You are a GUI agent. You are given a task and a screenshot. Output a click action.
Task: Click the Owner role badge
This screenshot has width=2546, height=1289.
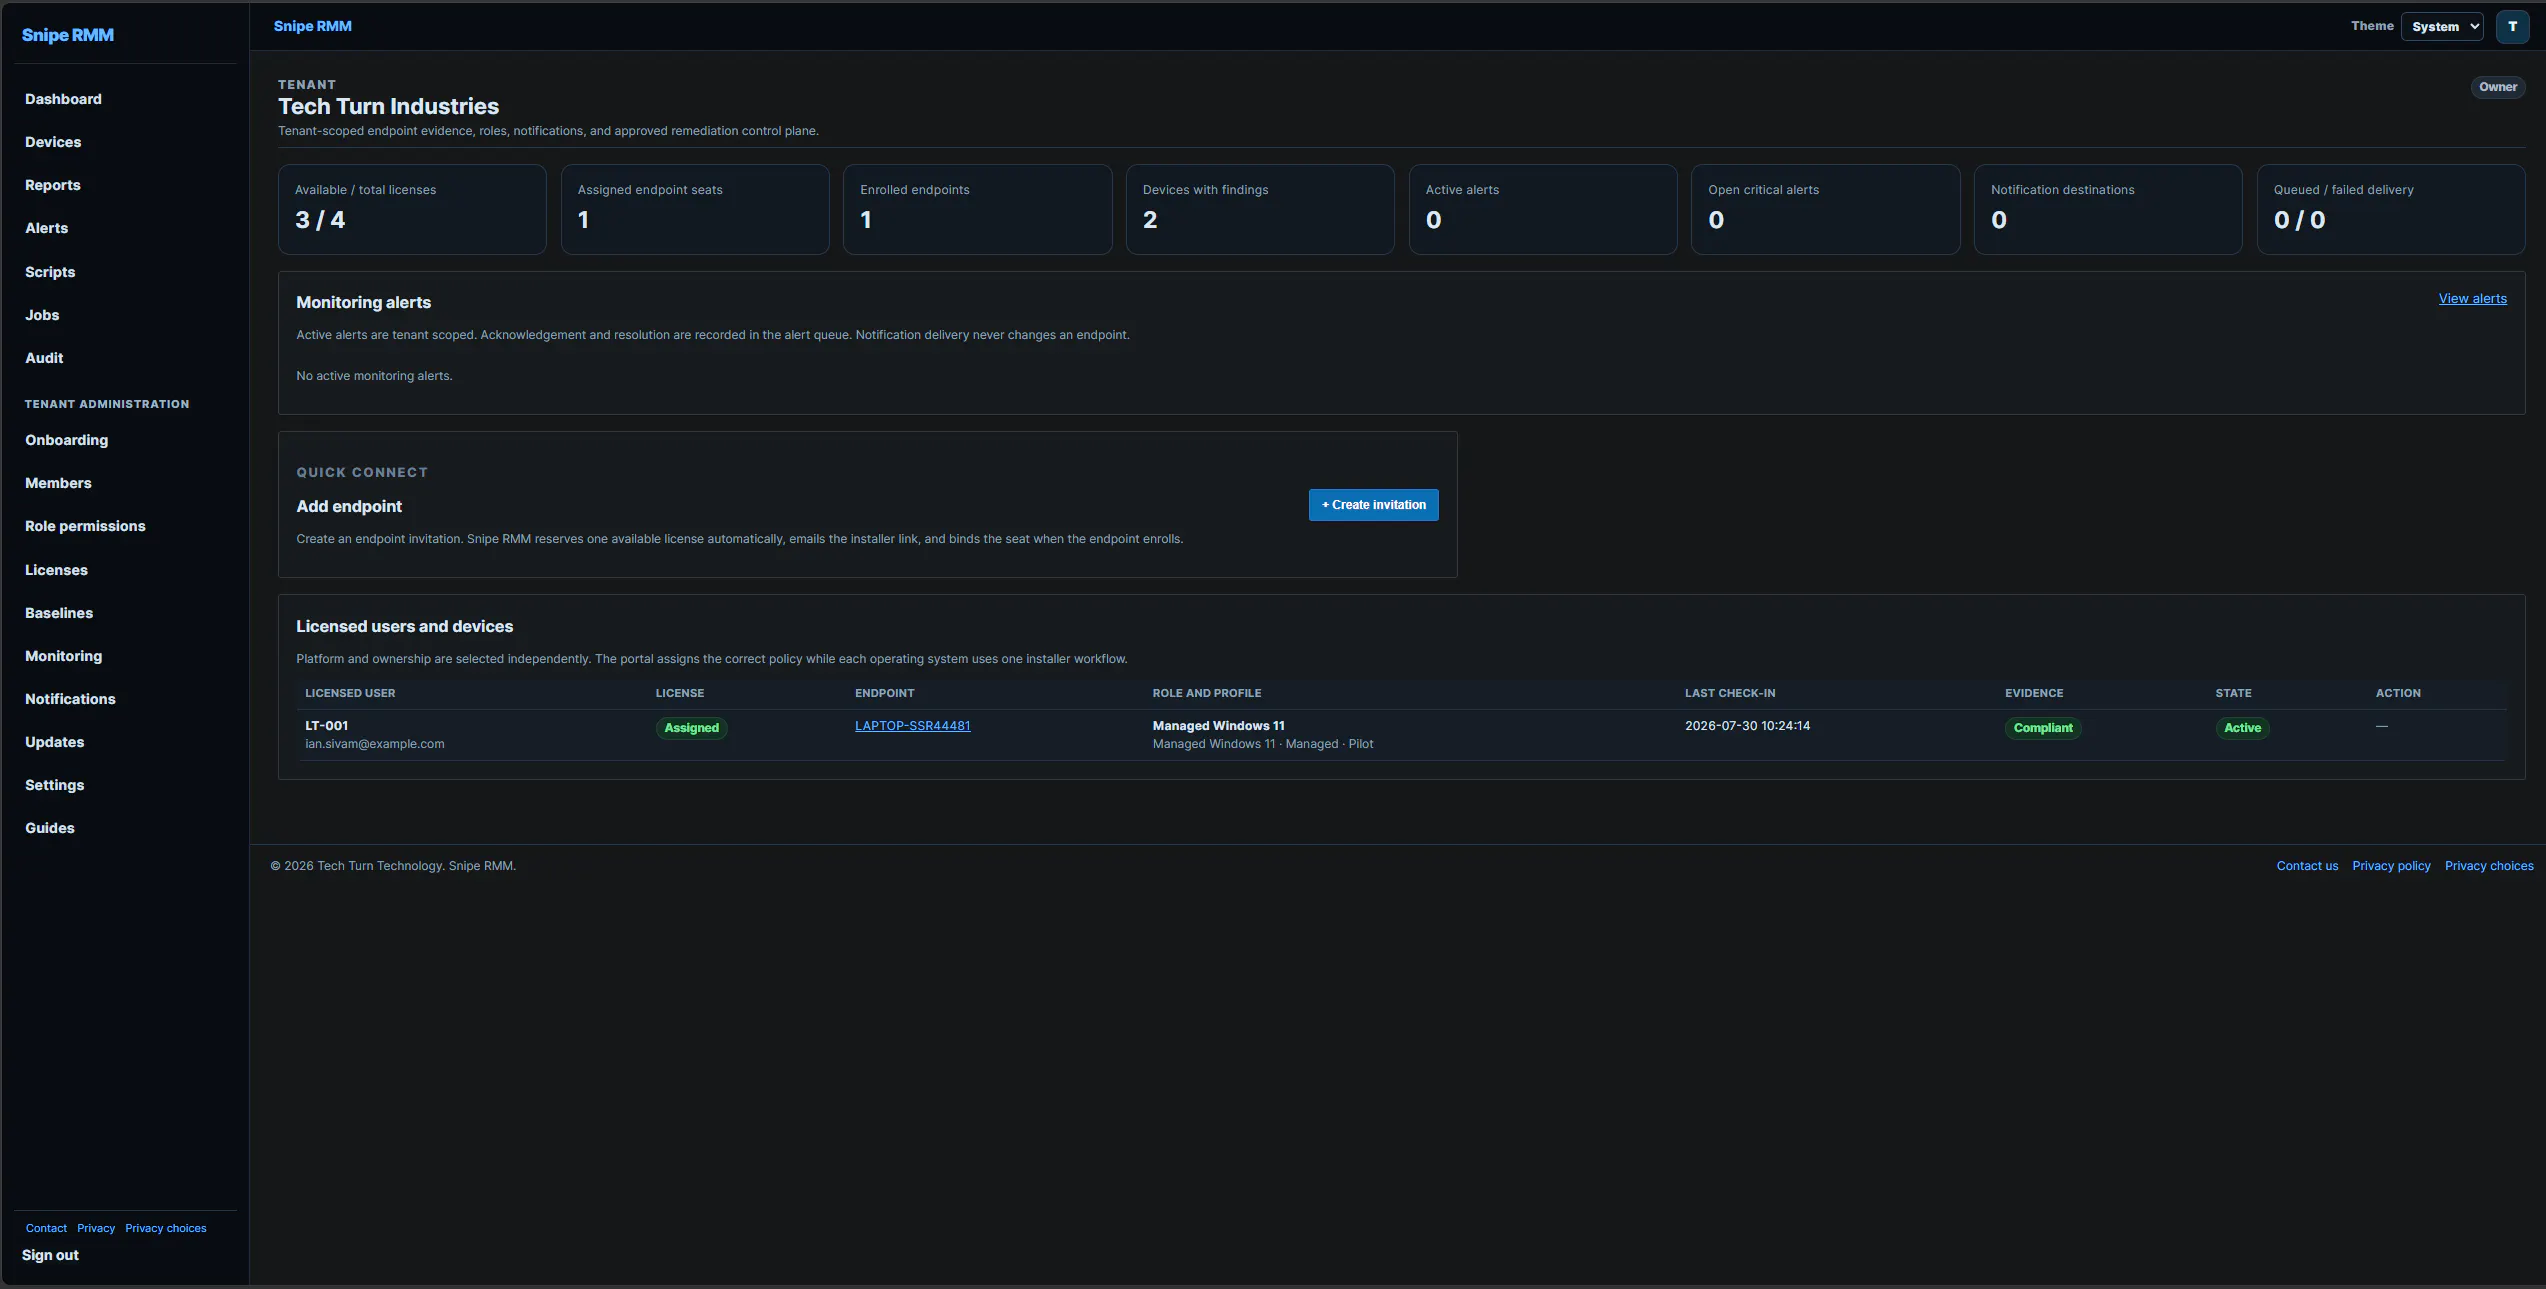2497,87
